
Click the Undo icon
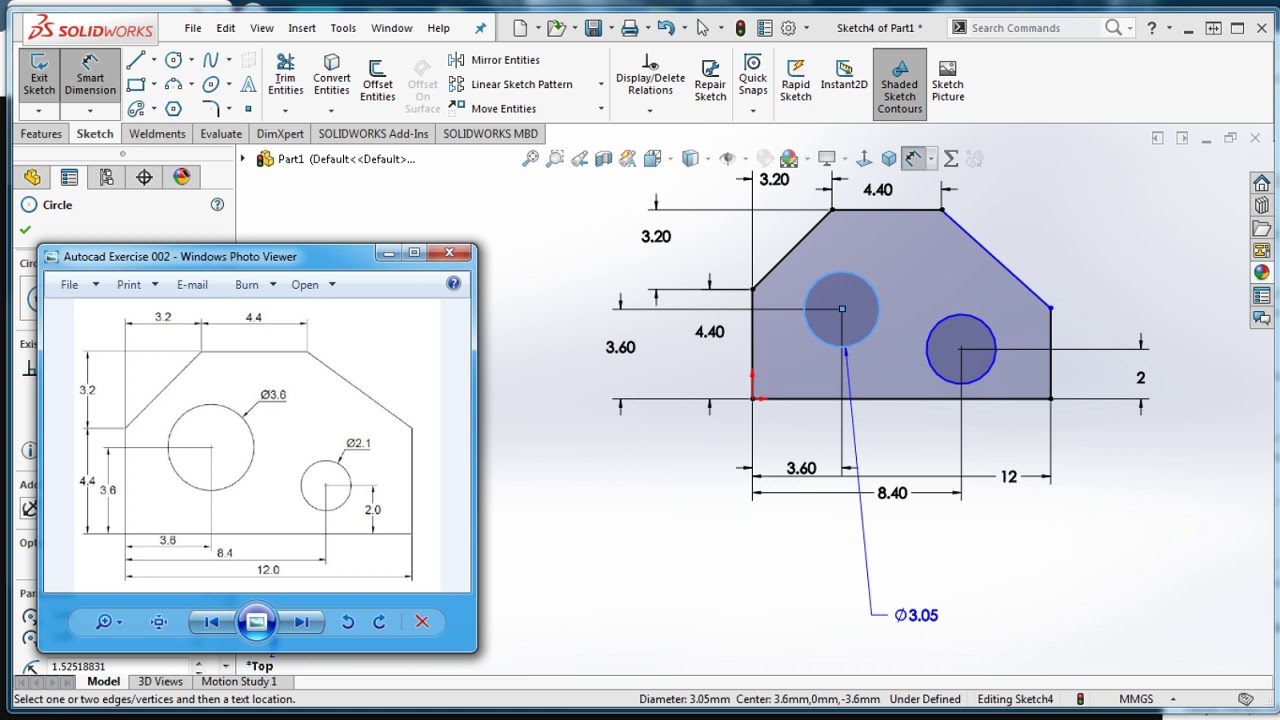click(665, 28)
